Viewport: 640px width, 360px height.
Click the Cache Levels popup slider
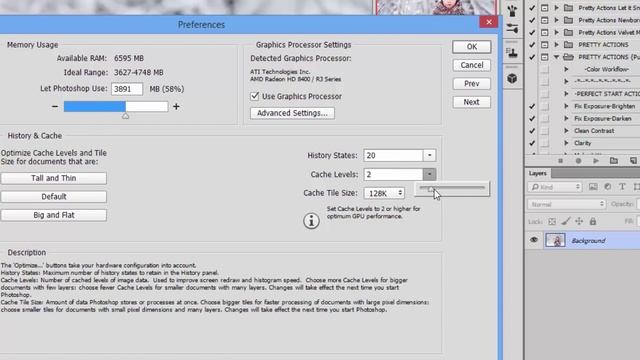pos(452,188)
